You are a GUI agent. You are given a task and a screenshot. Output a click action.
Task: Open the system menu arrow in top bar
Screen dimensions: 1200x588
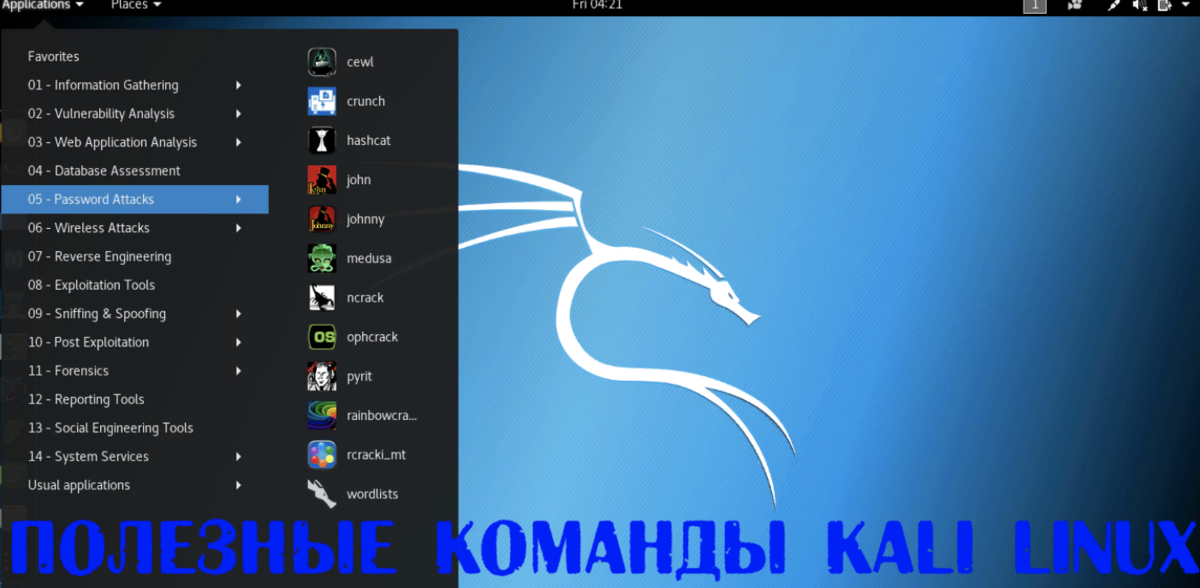coord(1188,5)
